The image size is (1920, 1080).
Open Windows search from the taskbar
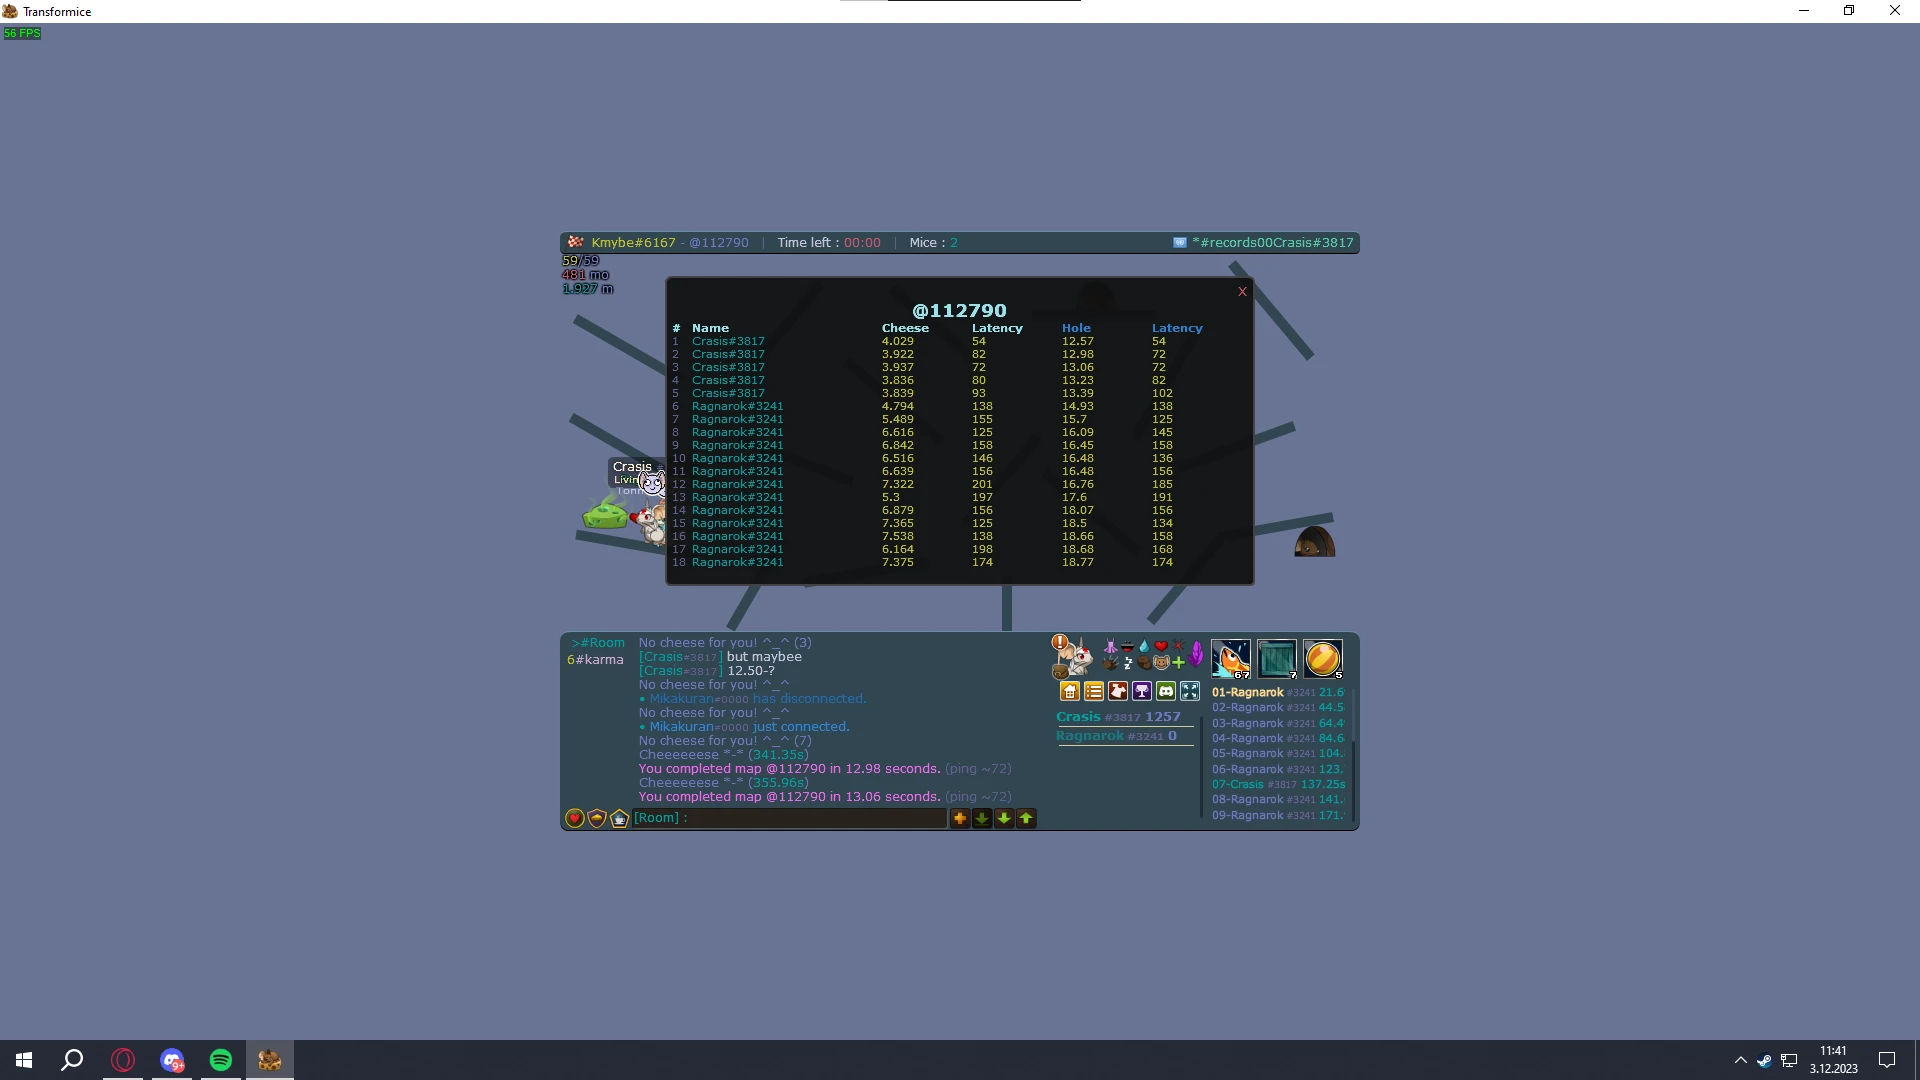pos(72,1060)
